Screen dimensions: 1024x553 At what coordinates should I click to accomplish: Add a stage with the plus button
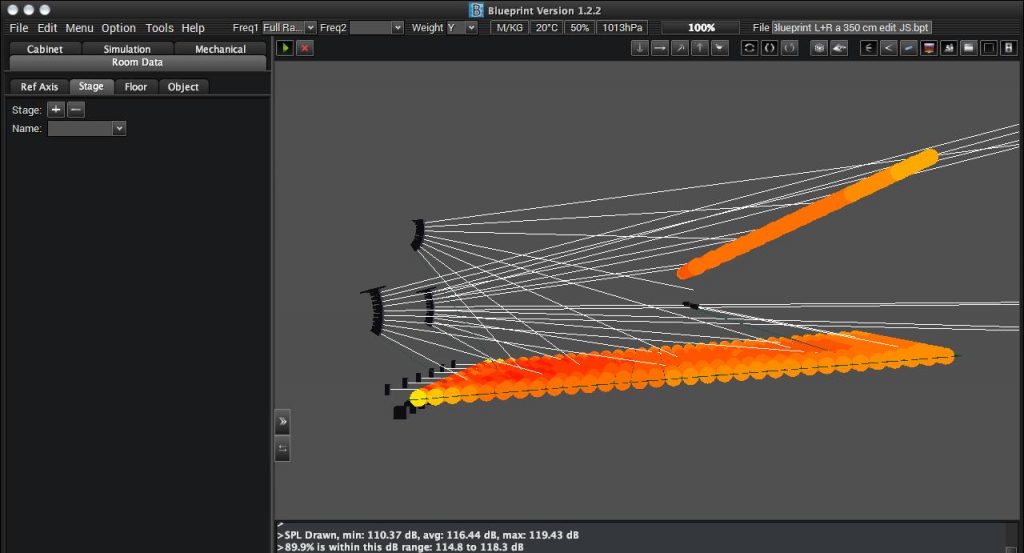pos(56,110)
